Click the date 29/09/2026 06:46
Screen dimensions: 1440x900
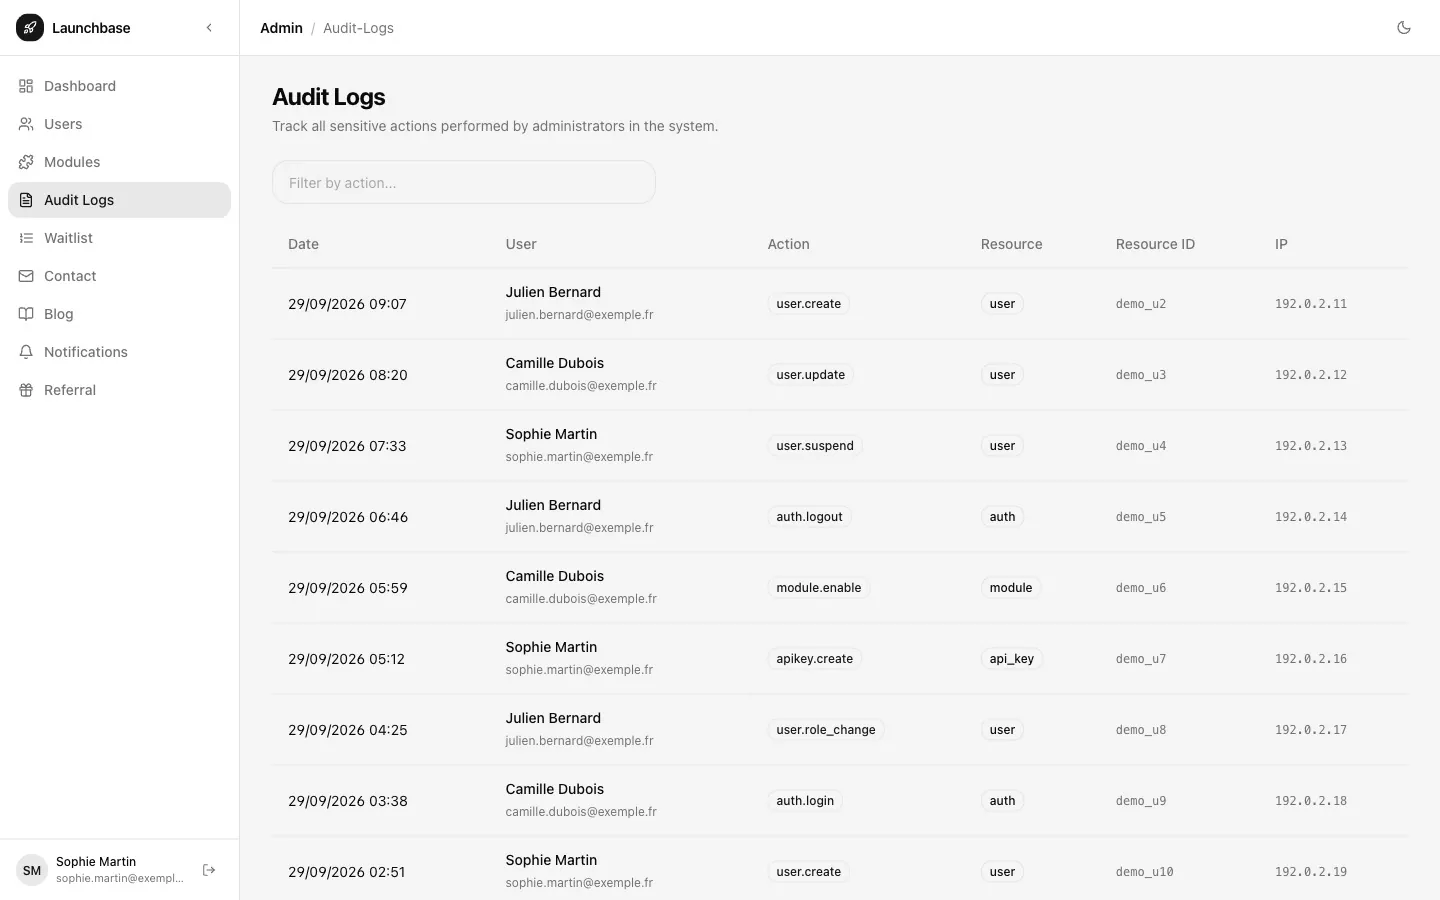[348, 517]
